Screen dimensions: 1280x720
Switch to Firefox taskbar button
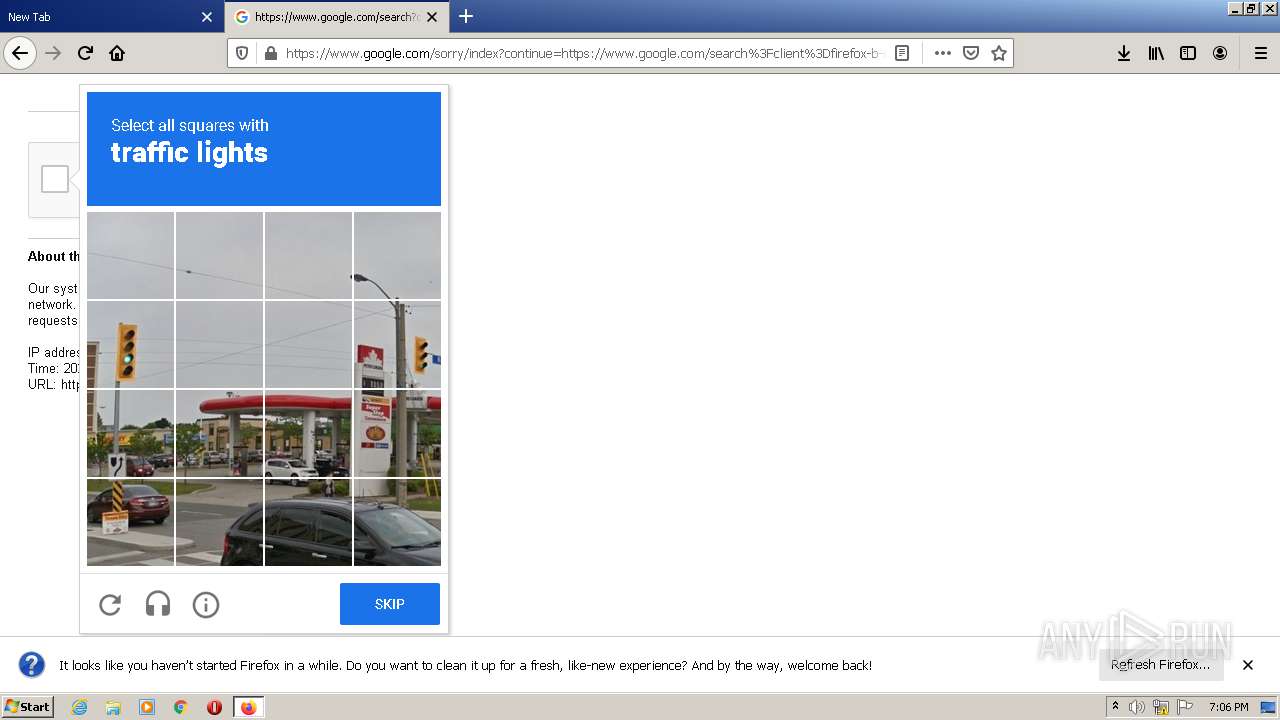(x=248, y=707)
